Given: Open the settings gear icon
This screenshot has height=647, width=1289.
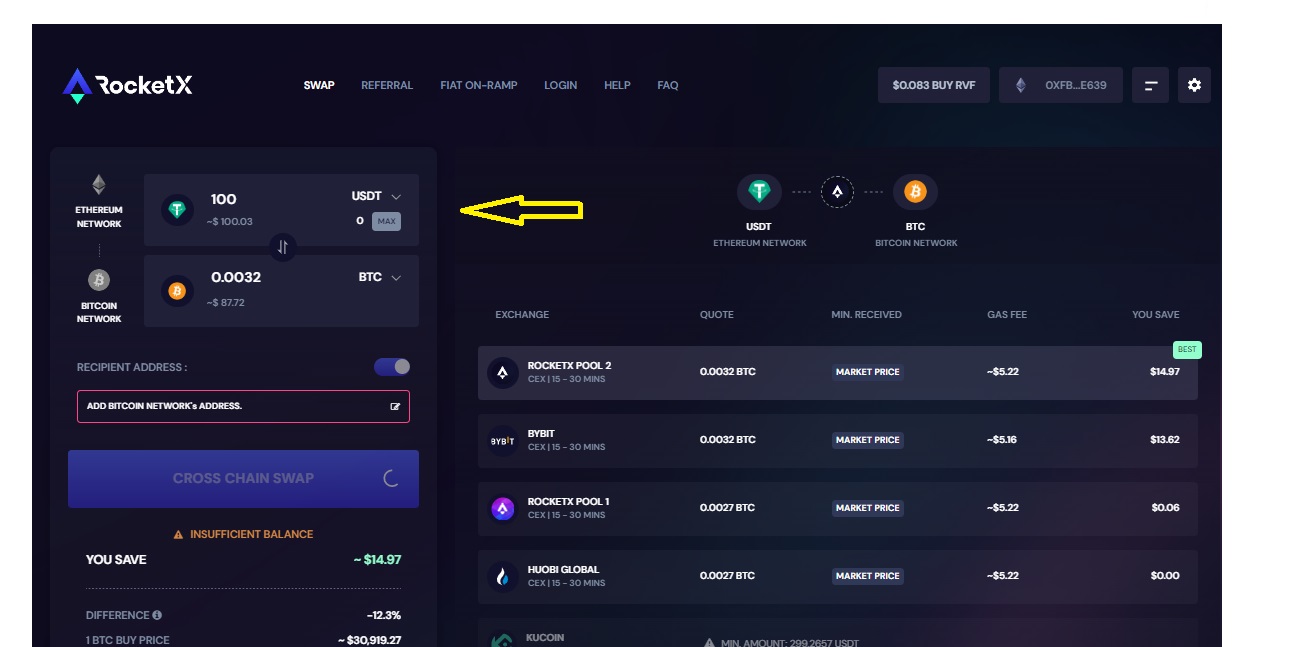Looking at the screenshot, I should [x=1194, y=85].
